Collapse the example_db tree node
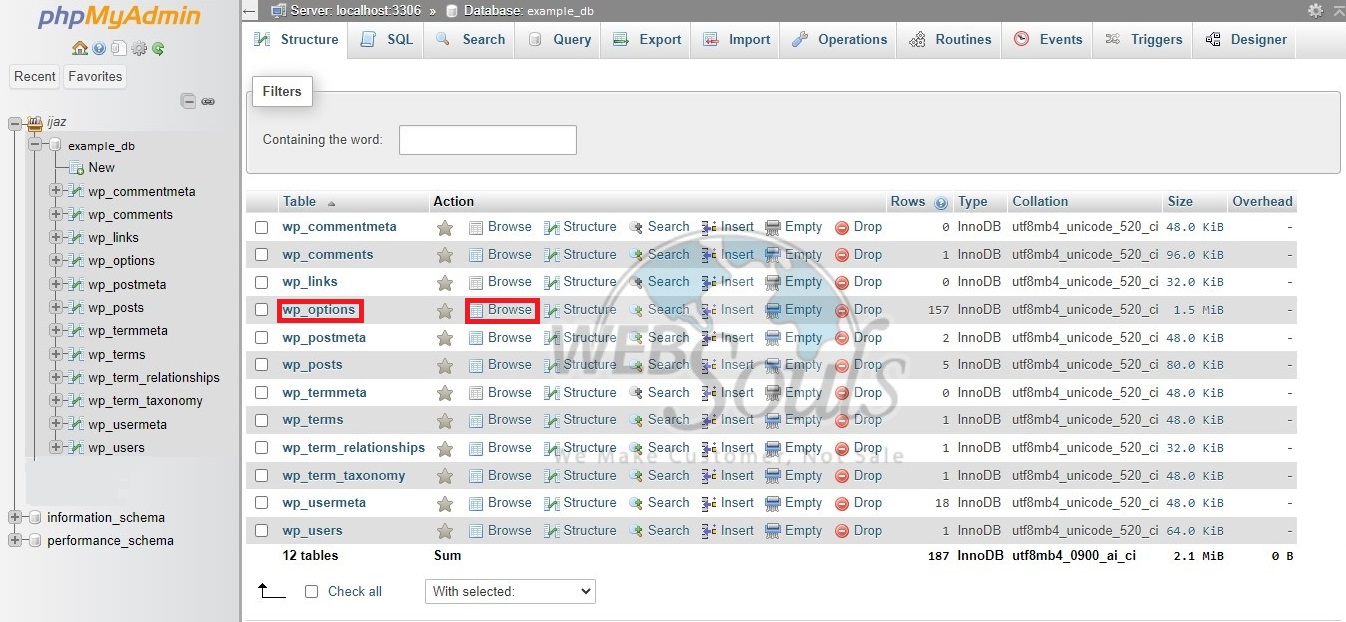 35,145
